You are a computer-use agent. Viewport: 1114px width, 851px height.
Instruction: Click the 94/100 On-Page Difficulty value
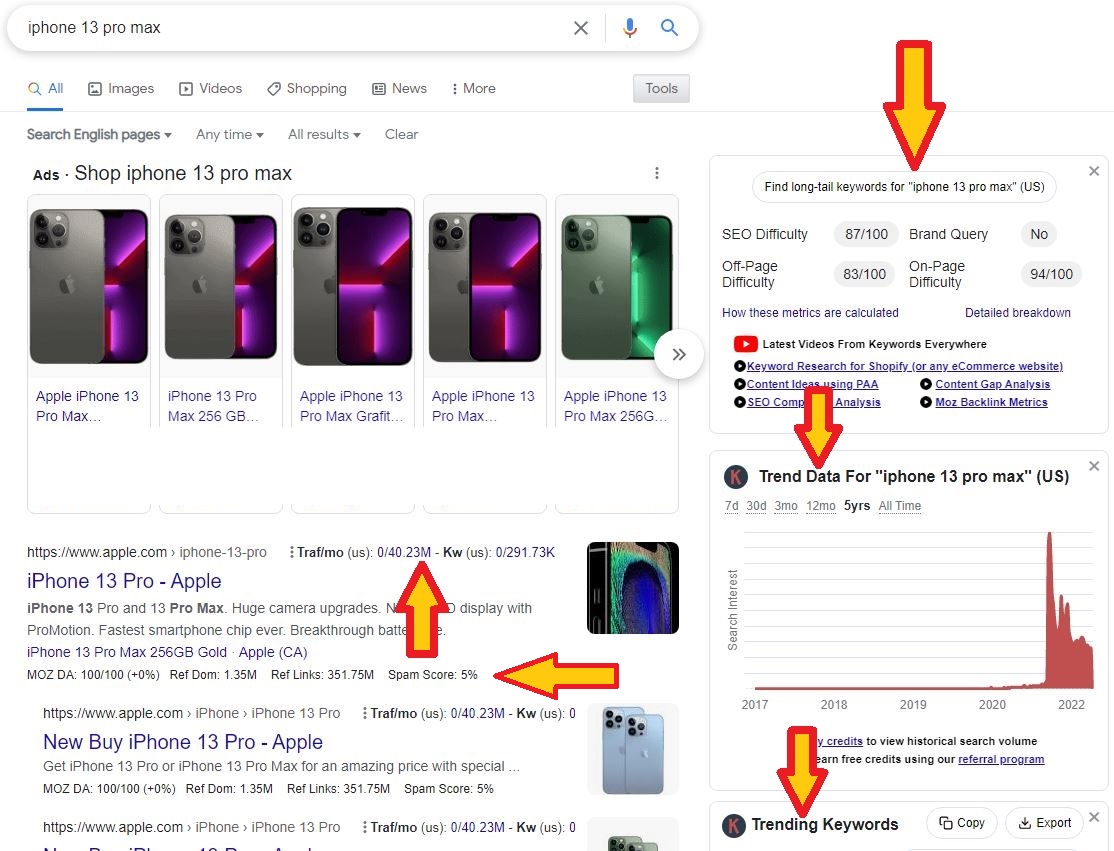(1051, 274)
